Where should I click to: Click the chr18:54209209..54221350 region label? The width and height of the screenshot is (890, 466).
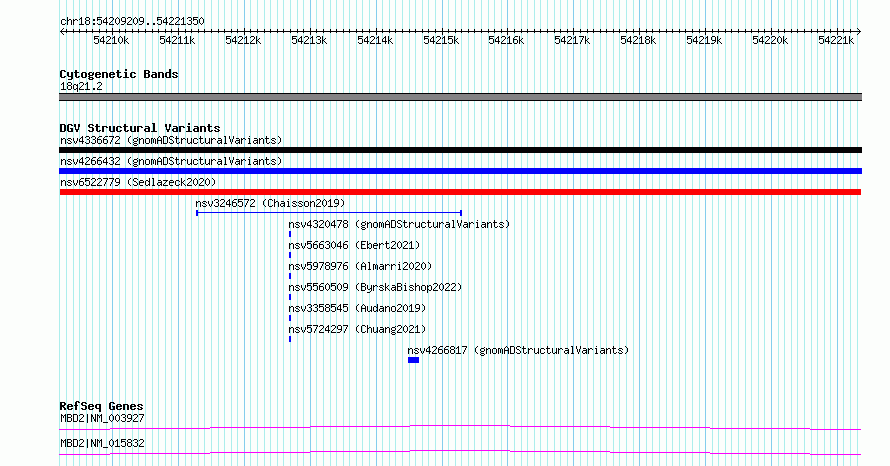point(132,22)
